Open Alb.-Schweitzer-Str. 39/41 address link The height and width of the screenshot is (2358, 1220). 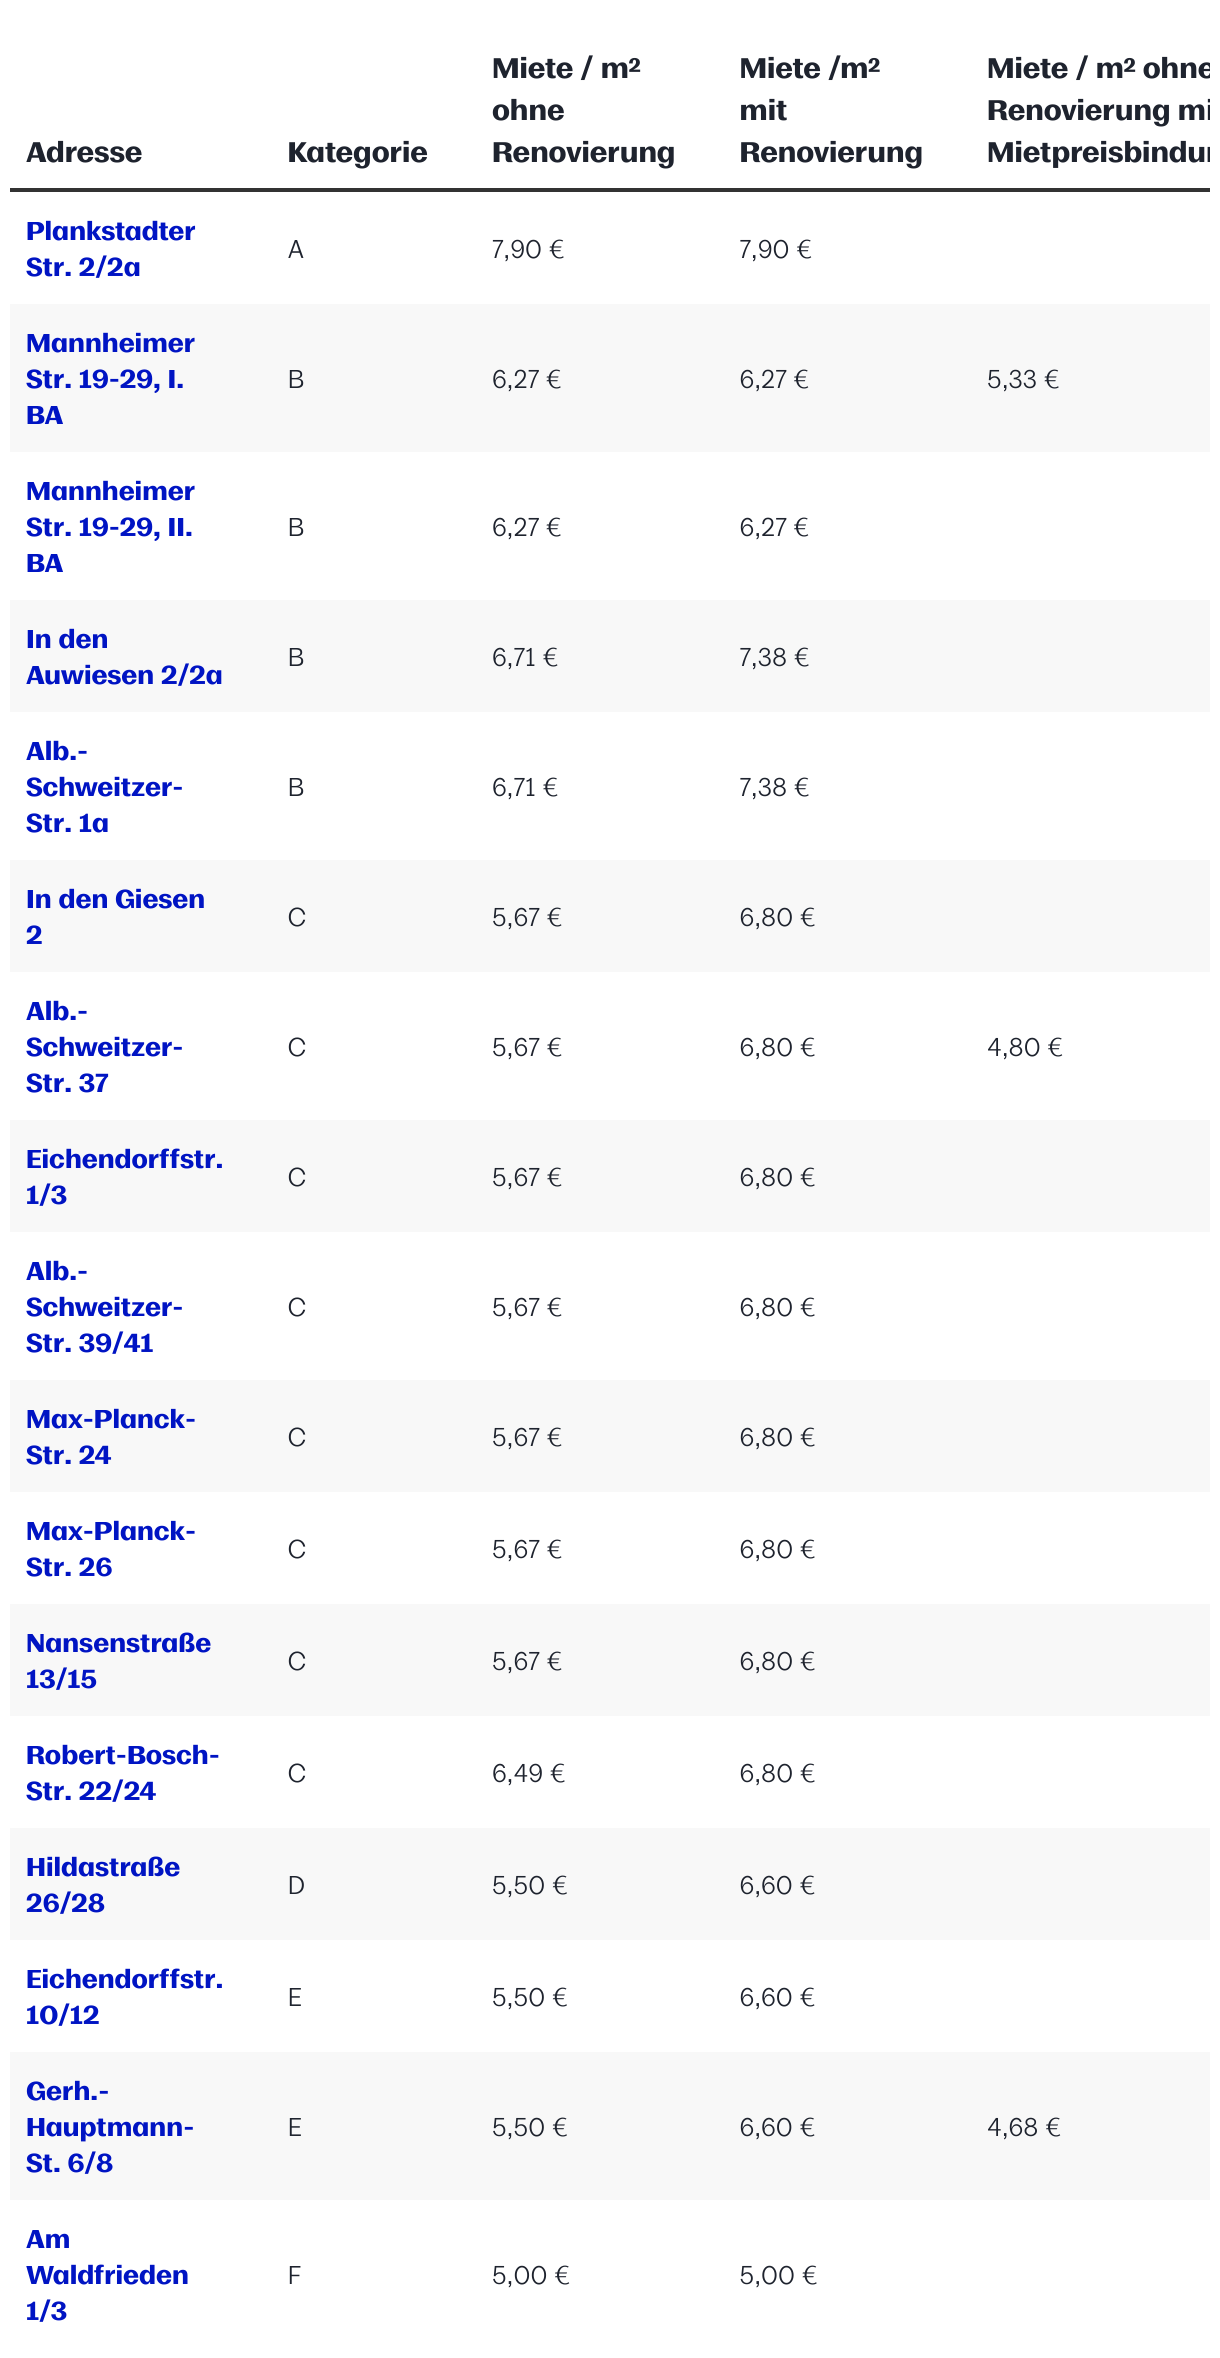pos(104,1307)
